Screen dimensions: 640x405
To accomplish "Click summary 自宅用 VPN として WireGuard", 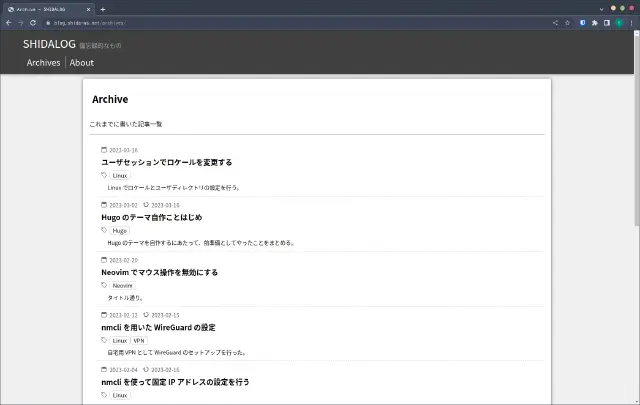I will pos(177,353).
